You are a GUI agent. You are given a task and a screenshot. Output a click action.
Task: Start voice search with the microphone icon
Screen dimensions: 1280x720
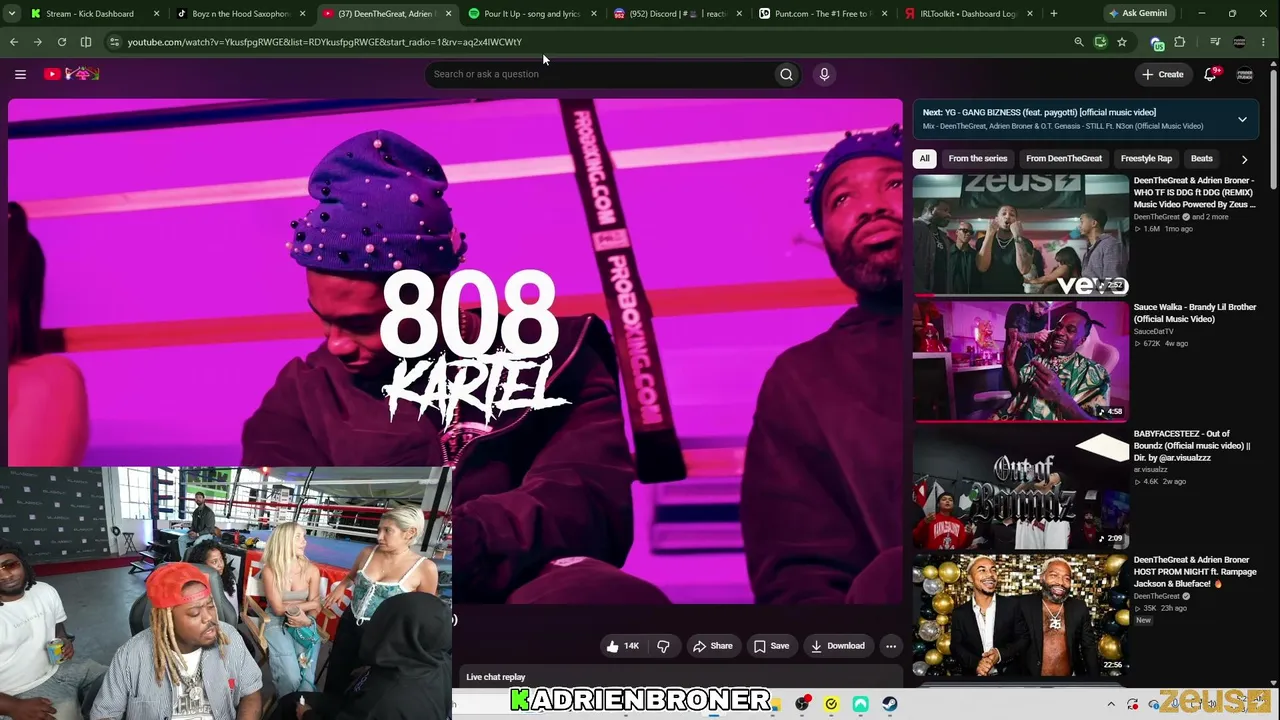[x=824, y=74]
